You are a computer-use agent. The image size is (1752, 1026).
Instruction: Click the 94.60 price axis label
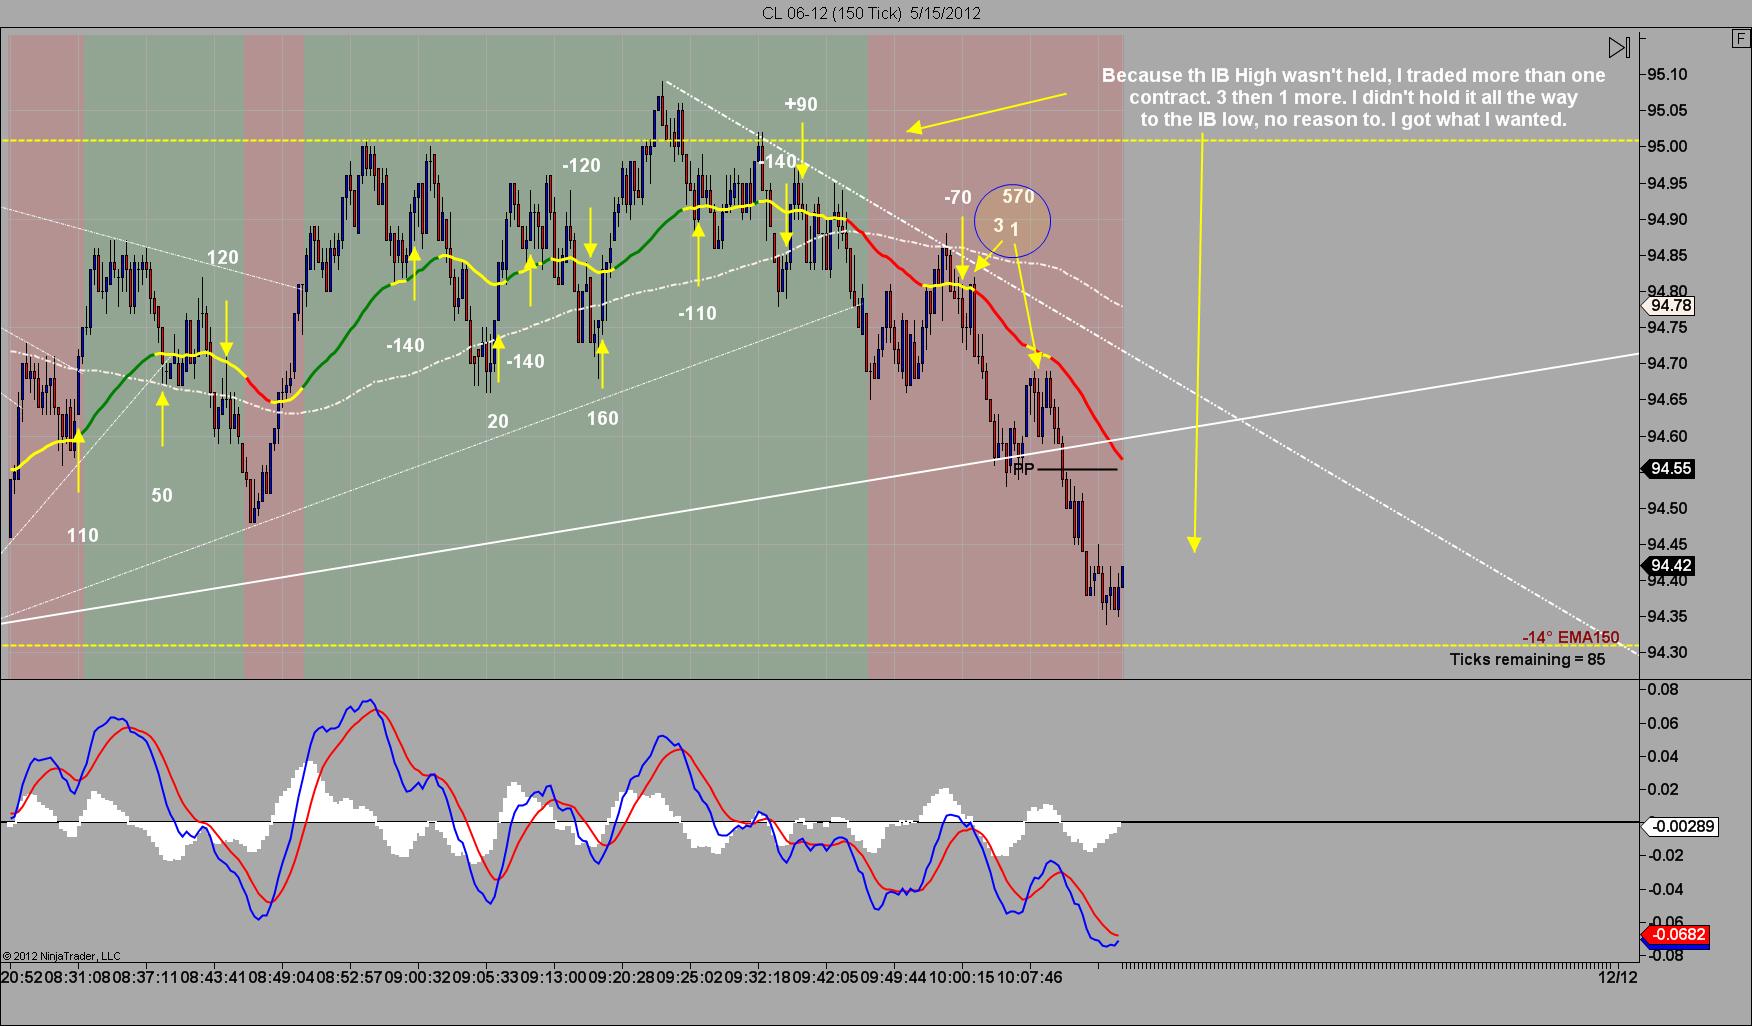click(x=1665, y=437)
